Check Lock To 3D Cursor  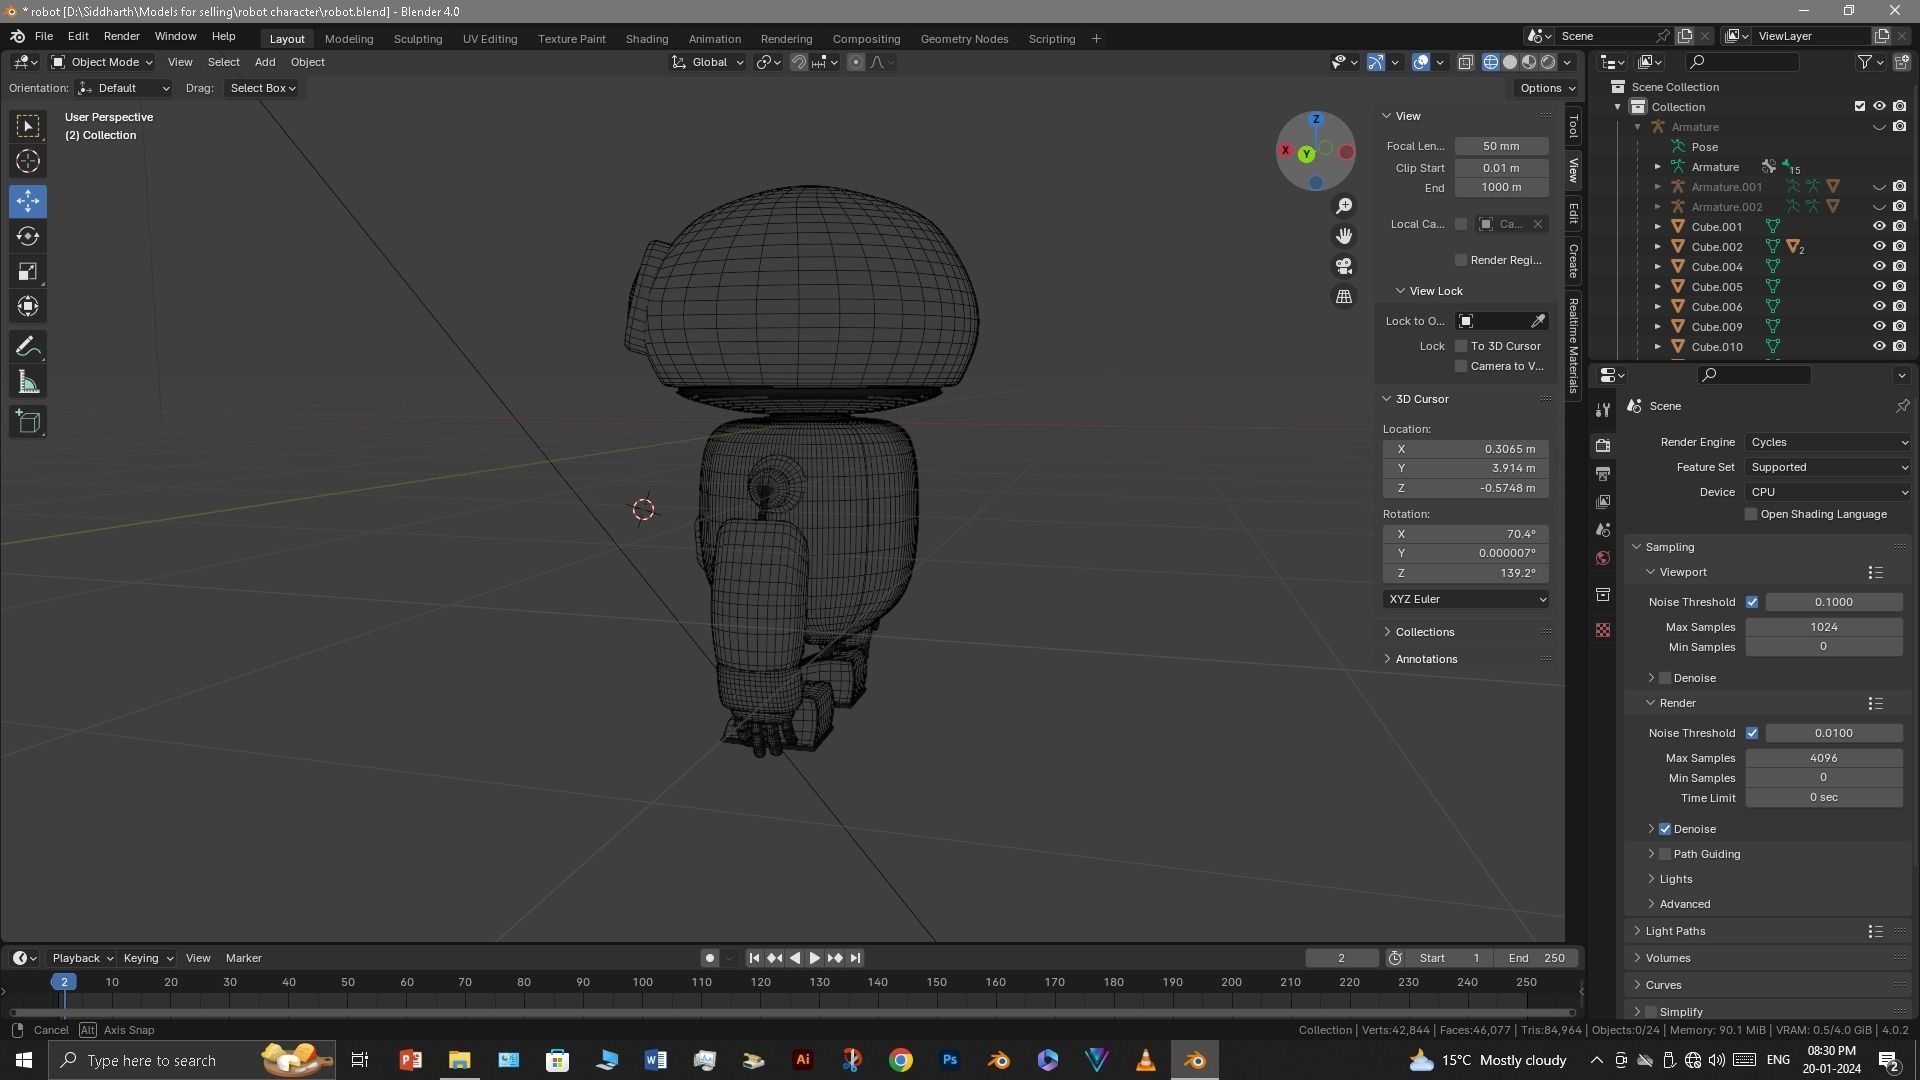(1461, 346)
